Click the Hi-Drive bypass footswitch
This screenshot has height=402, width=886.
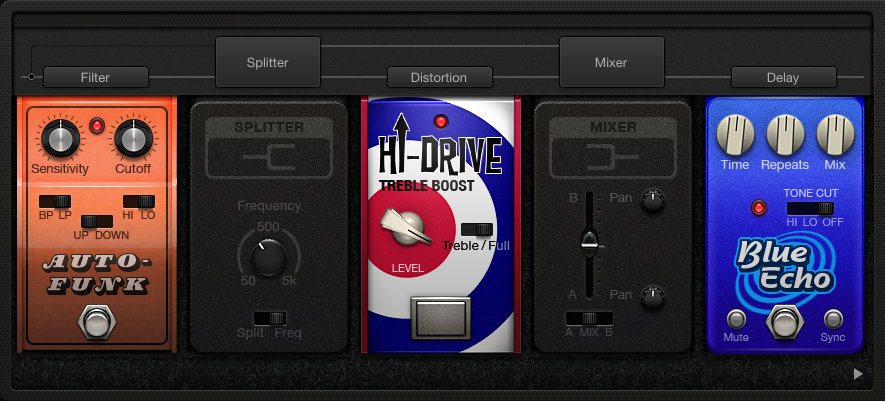(x=441, y=318)
